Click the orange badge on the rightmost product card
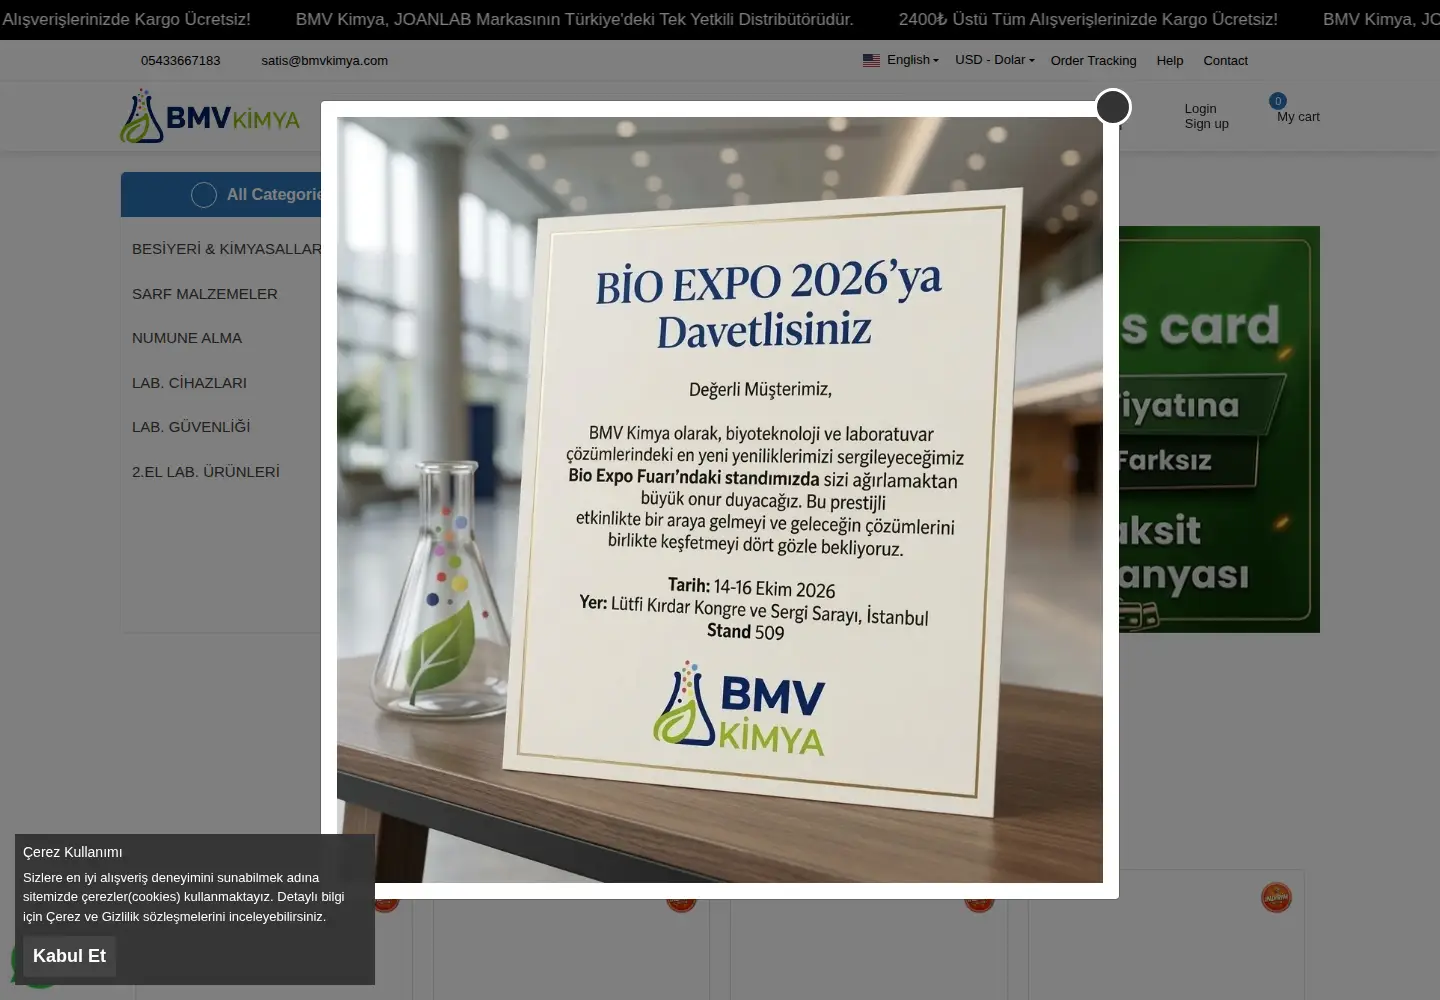 [x=1276, y=897]
